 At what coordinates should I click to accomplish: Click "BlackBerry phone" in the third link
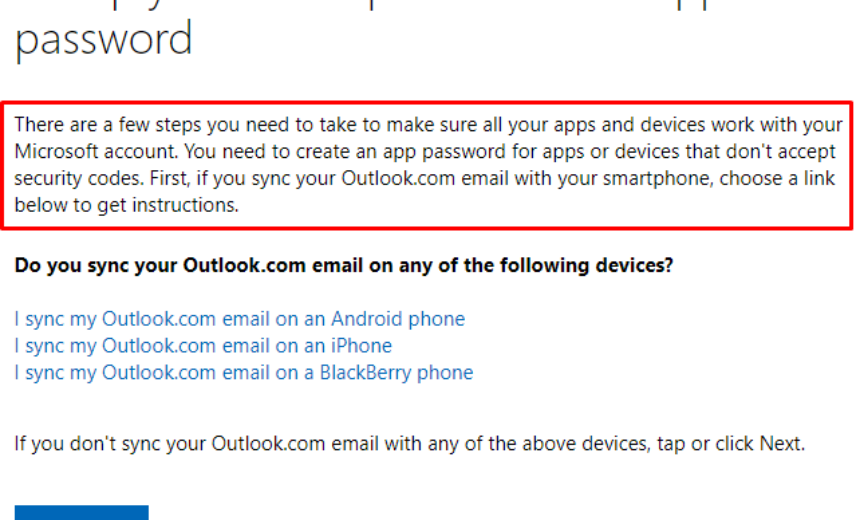[x=396, y=373]
